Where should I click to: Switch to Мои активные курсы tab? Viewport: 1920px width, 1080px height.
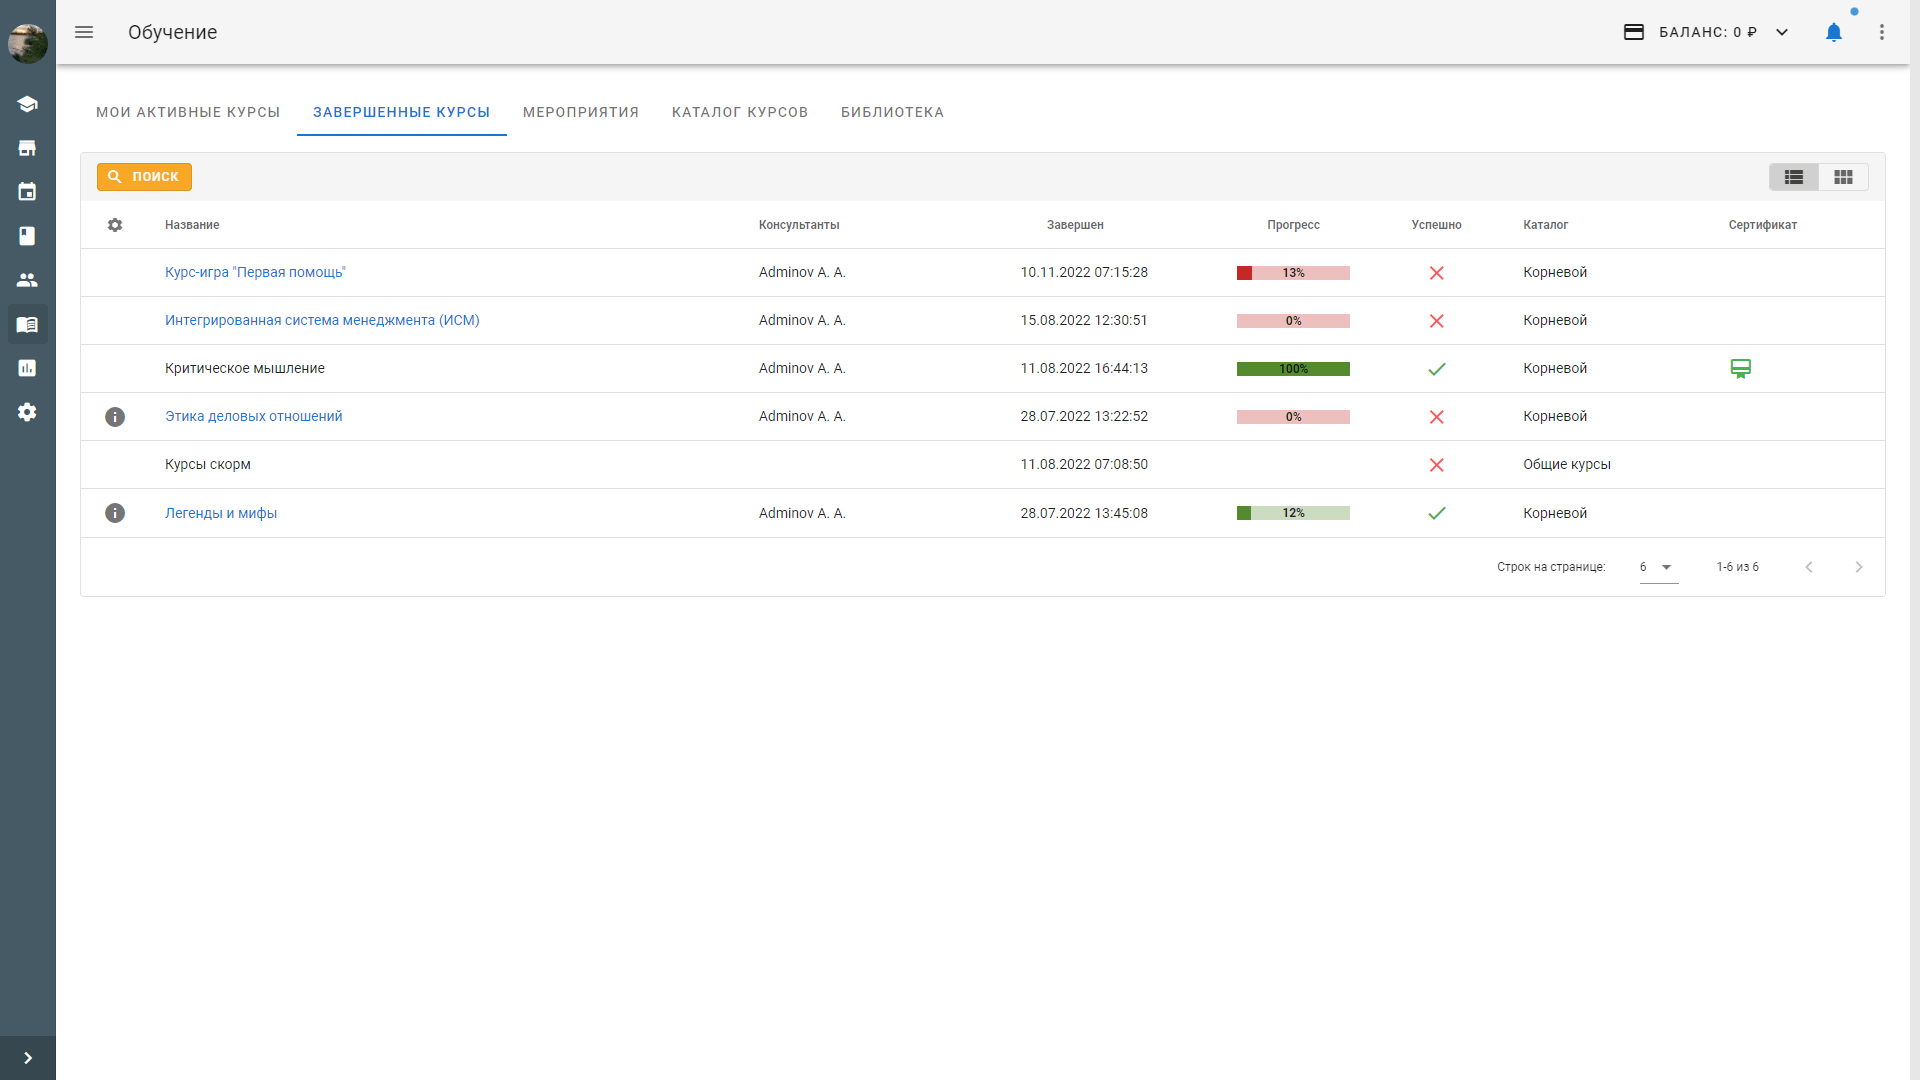188,112
